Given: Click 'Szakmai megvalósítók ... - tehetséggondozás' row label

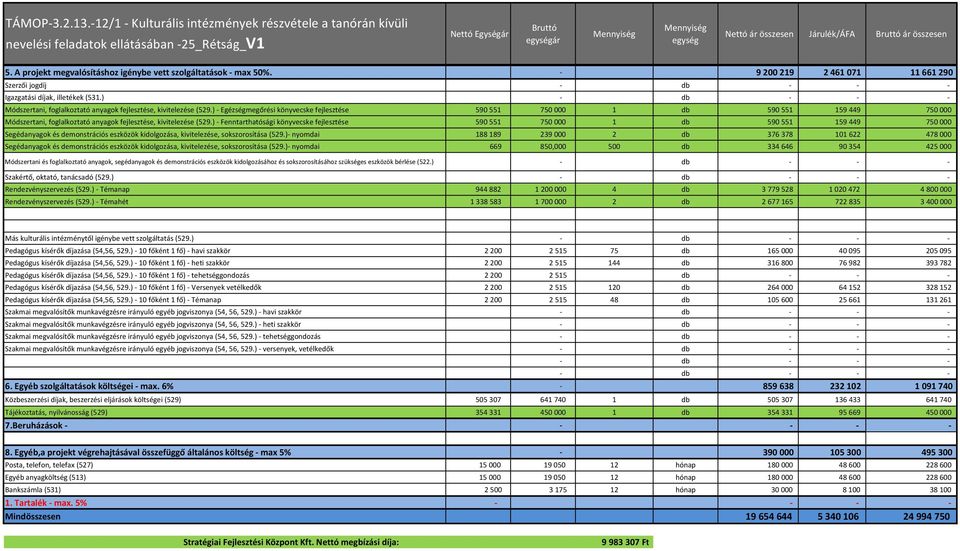Looking at the screenshot, I should click(162, 337).
